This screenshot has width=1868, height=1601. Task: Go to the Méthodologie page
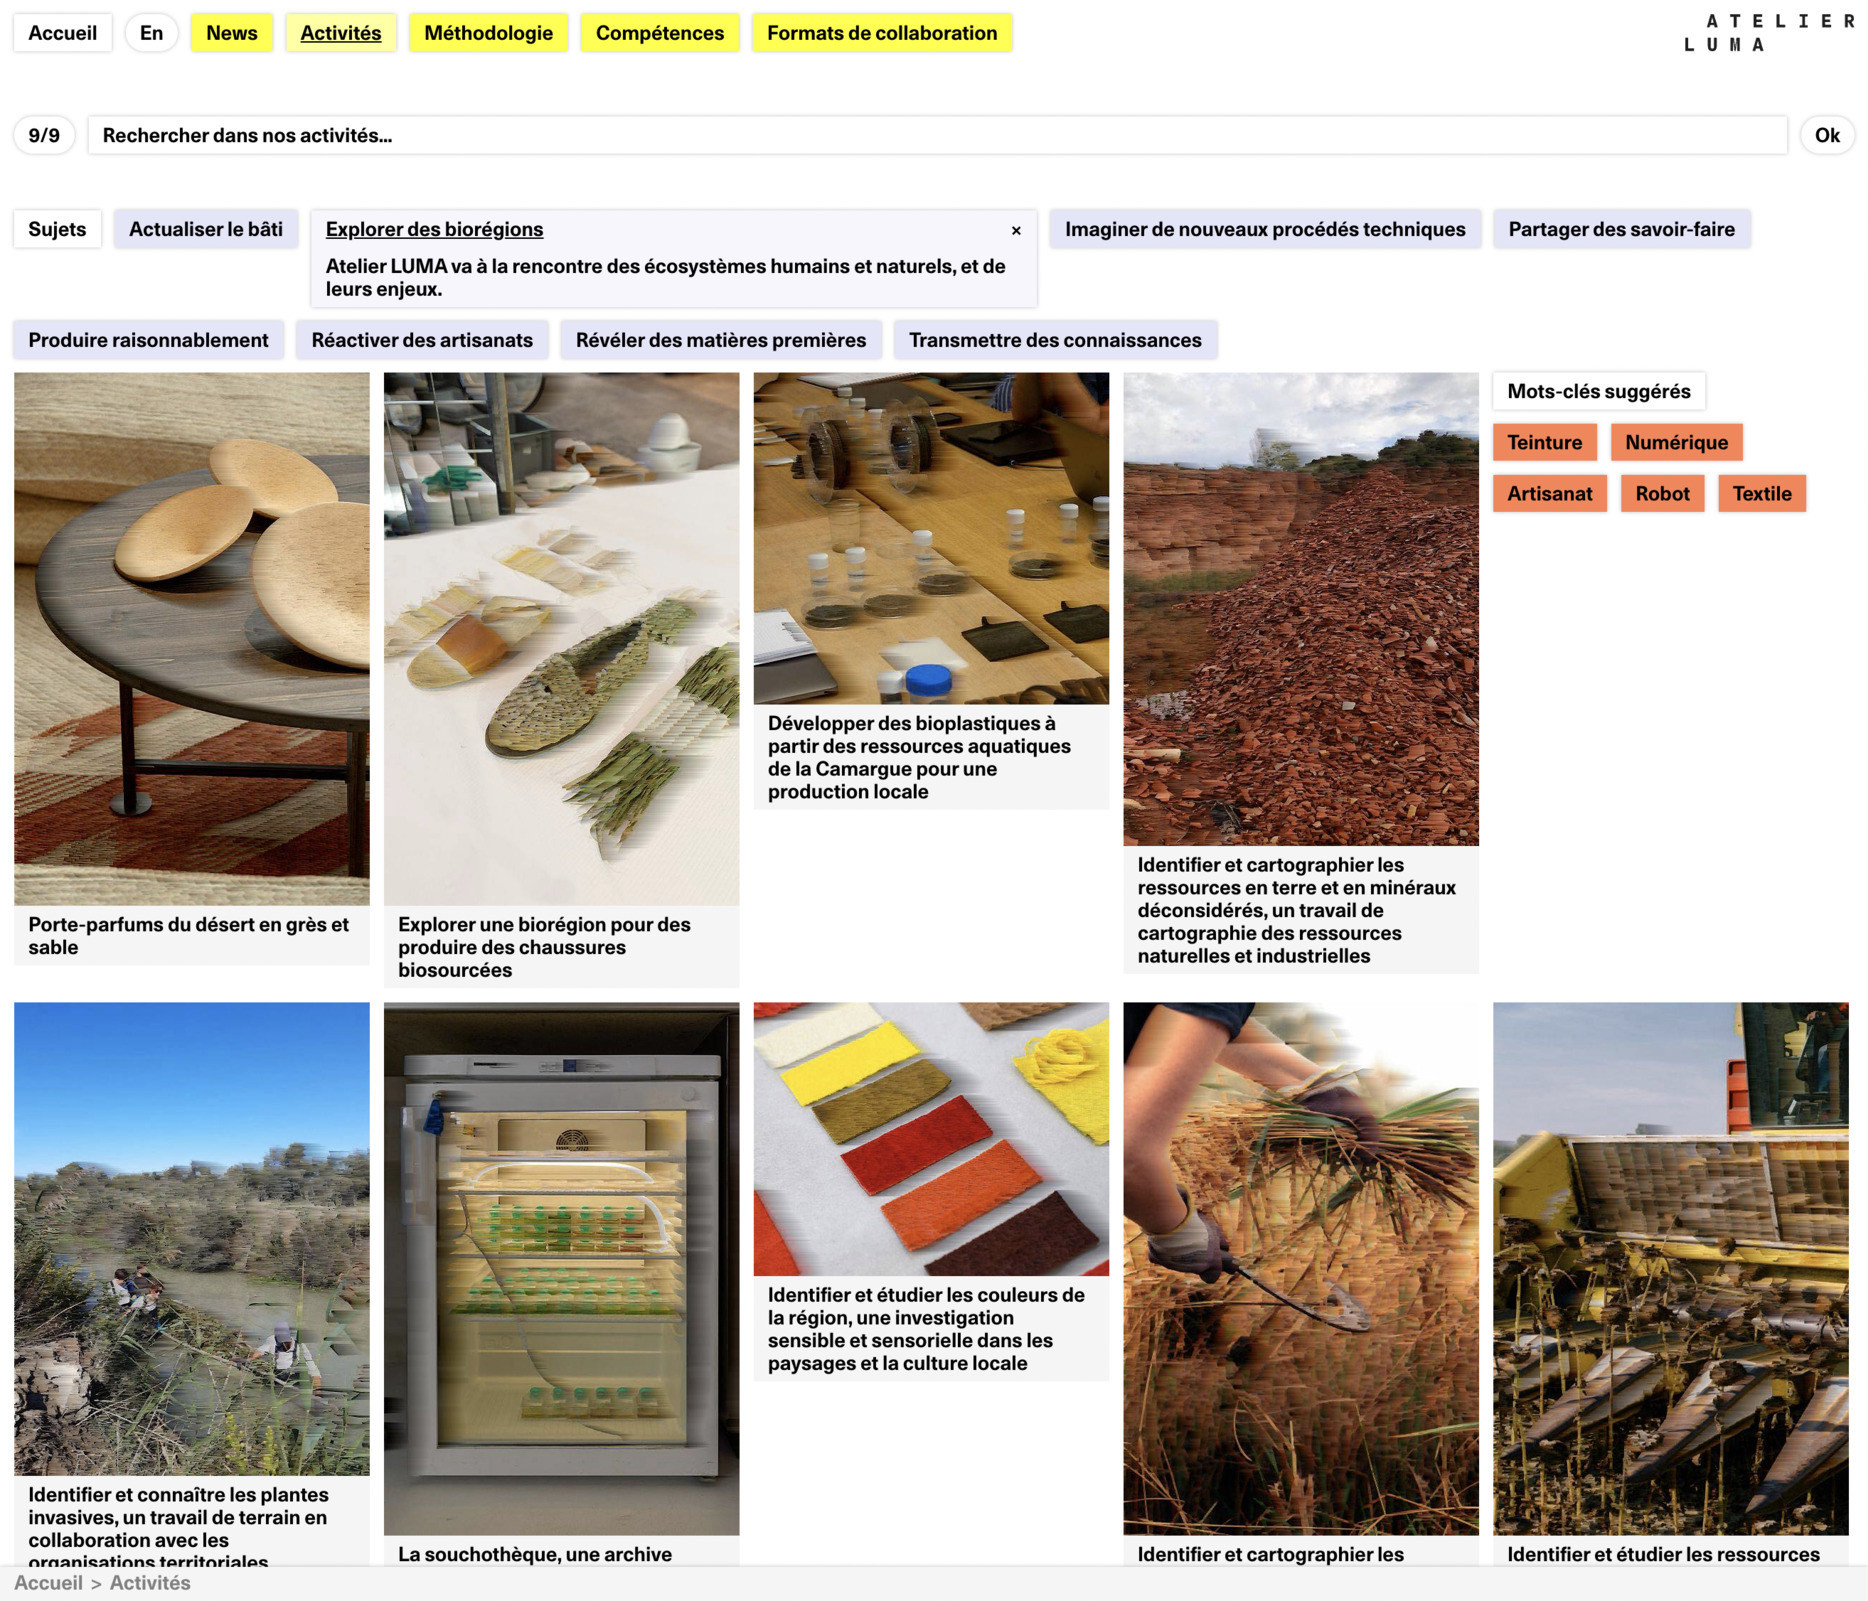pyautogui.click(x=488, y=33)
